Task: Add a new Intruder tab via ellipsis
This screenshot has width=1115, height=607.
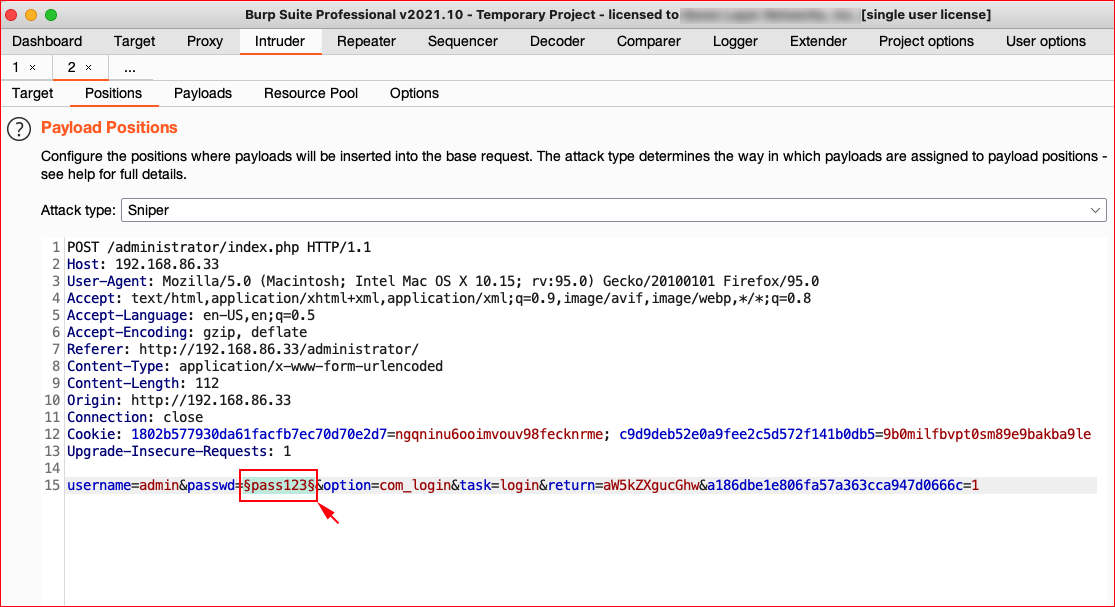Action: [129, 68]
